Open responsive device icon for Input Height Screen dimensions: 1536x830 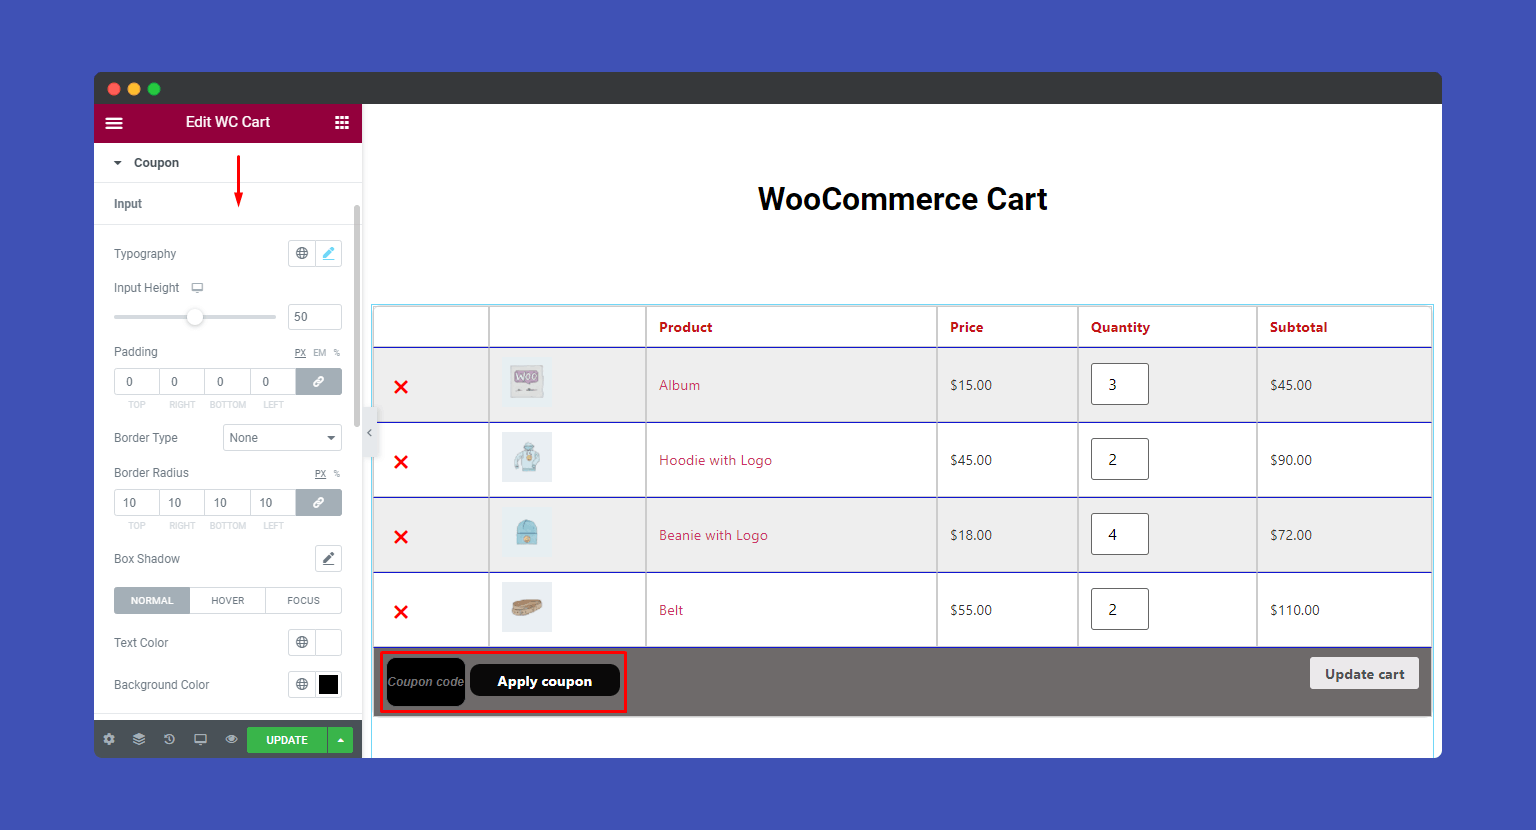[198, 288]
